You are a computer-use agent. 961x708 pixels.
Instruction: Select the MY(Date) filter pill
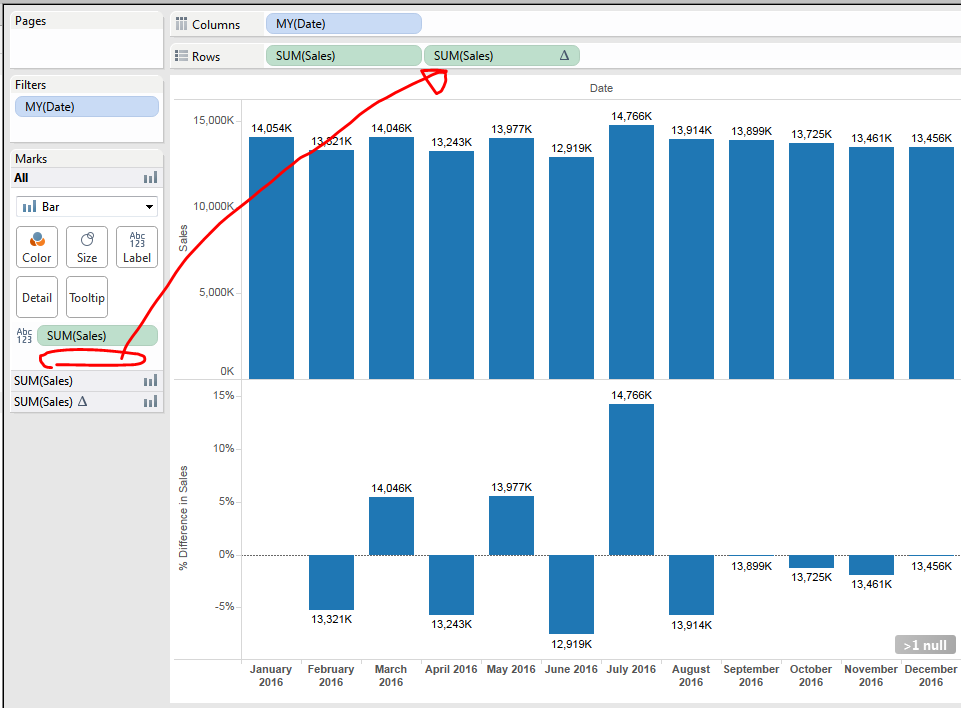[86, 107]
